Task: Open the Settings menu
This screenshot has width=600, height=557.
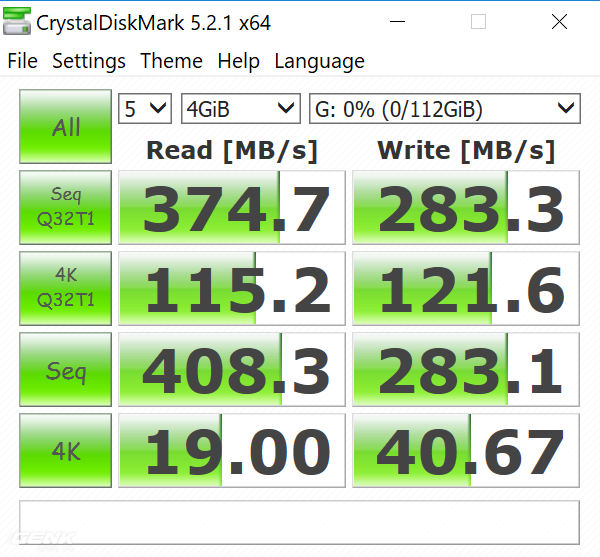Action: pos(89,61)
